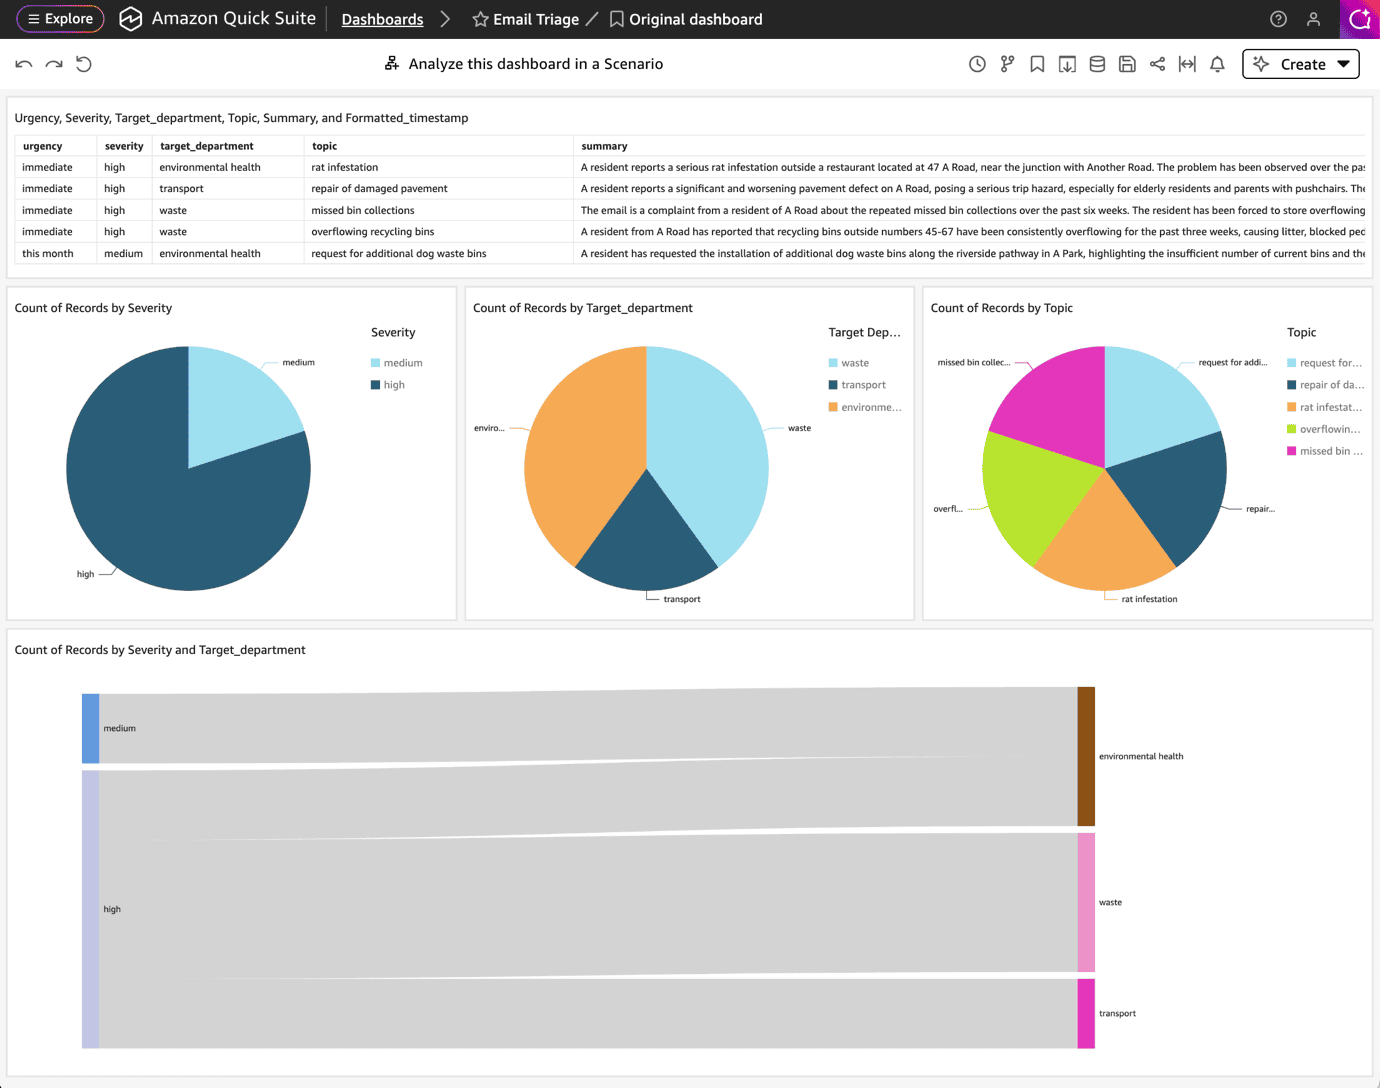1380x1088 pixels.
Task: Open the help question mark icon
Action: [1278, 19]
